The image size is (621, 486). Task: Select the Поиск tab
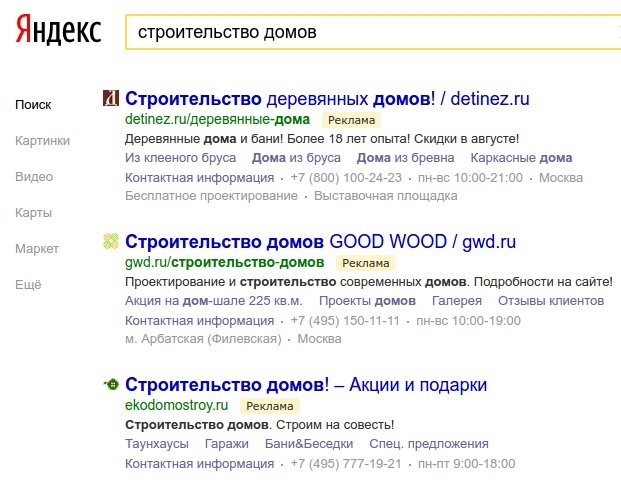tap(33, 105)
